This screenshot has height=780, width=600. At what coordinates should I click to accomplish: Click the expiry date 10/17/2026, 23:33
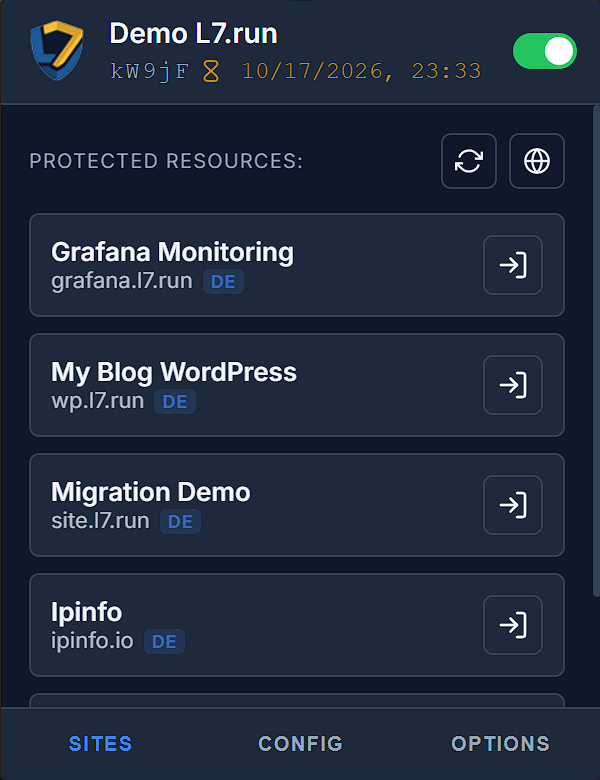(362, 71)
